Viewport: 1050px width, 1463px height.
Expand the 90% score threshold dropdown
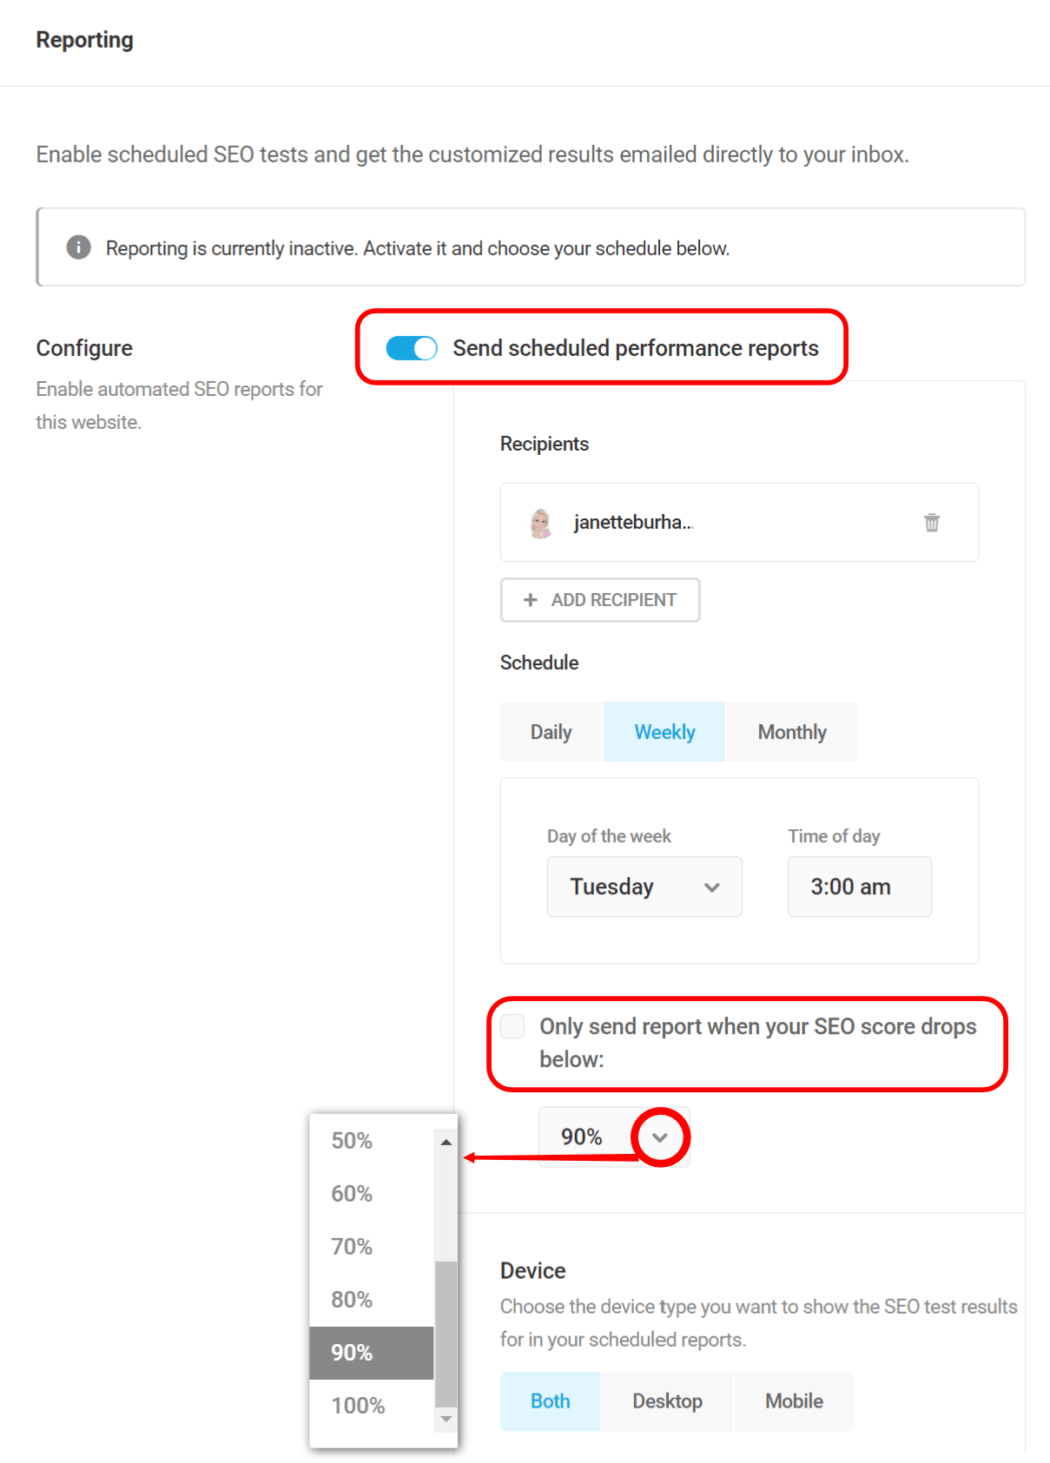click(660, 1137)
